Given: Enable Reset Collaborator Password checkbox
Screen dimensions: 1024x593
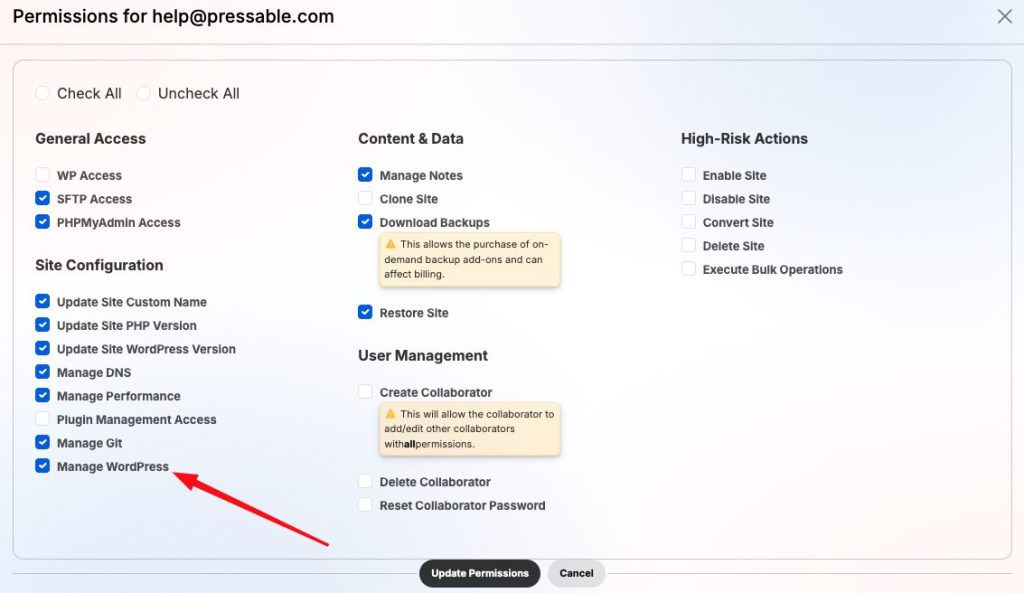Looking at the screenshot, I should (366, 505).
